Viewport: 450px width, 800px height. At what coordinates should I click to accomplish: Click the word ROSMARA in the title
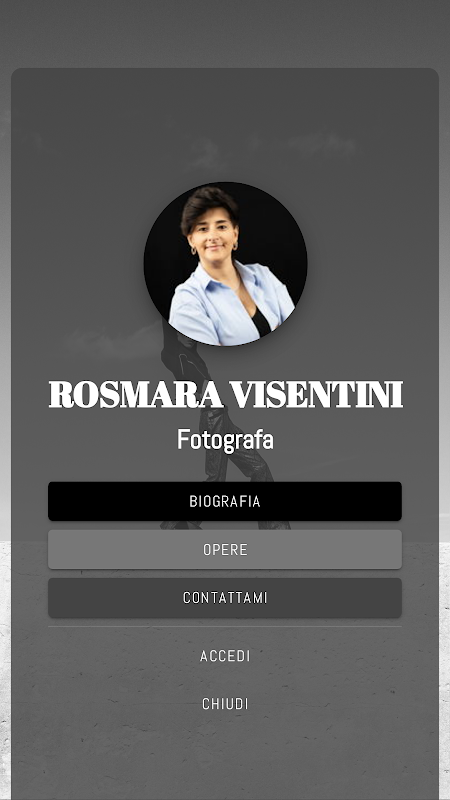tap(136, 394)
